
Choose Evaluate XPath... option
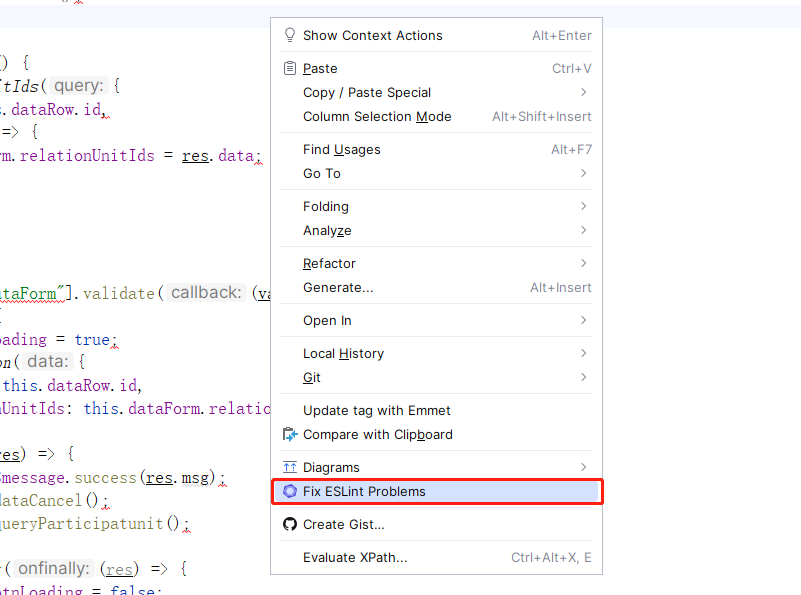(x=355, y=557)
